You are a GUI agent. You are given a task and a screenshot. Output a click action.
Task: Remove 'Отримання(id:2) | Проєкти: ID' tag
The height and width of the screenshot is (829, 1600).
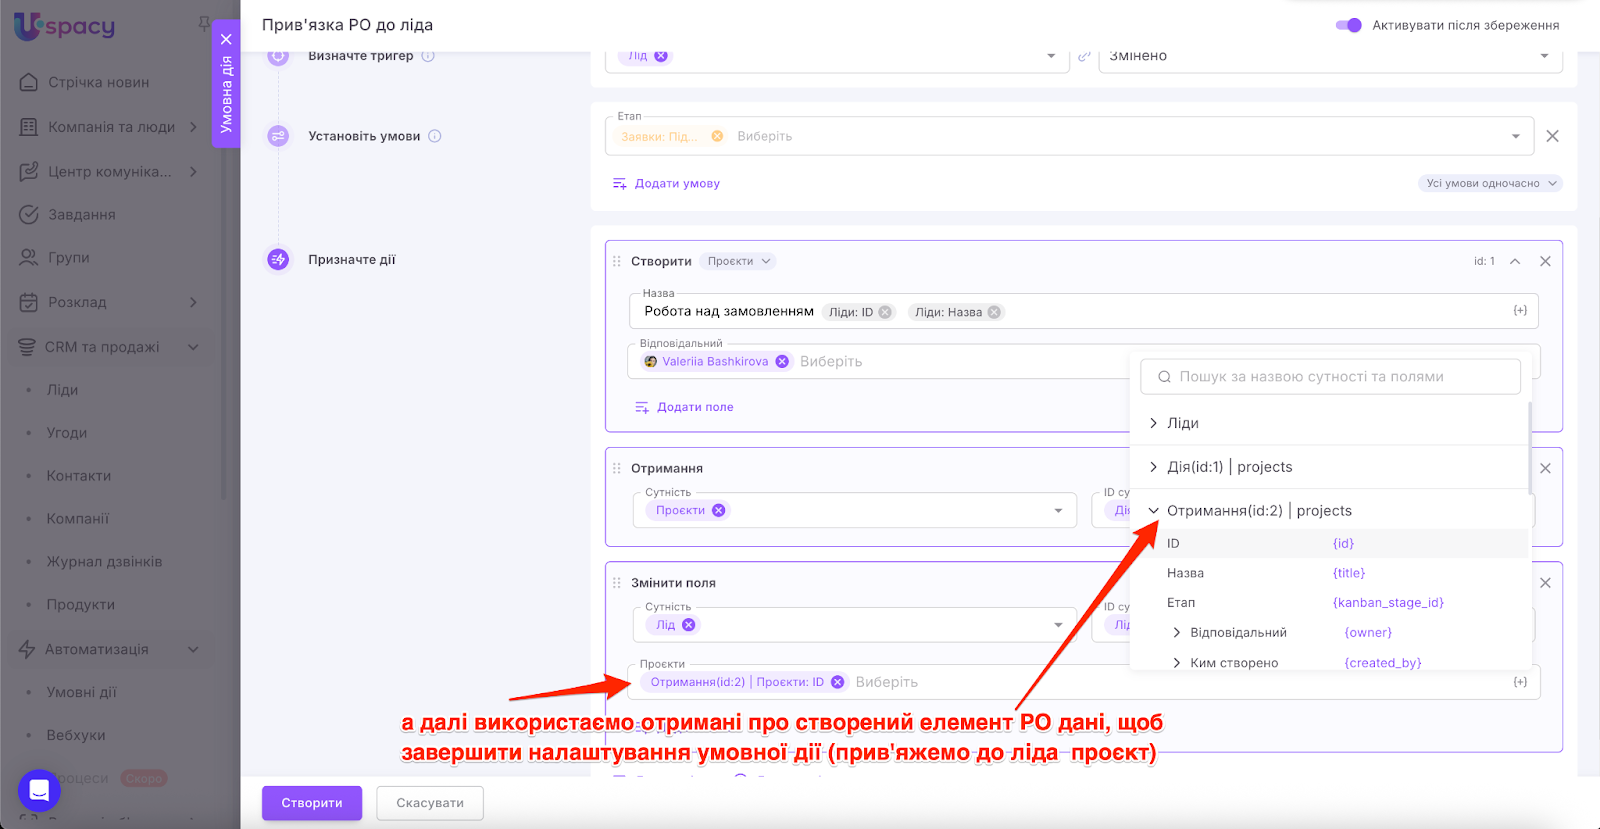click(838, 682)
